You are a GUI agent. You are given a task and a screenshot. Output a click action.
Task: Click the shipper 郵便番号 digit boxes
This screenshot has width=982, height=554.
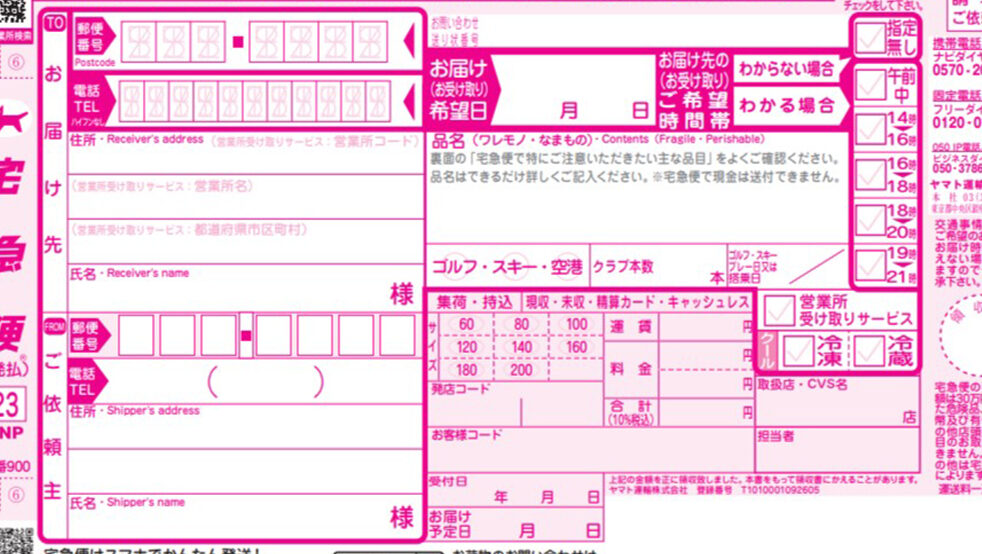(x=266, y=336)
